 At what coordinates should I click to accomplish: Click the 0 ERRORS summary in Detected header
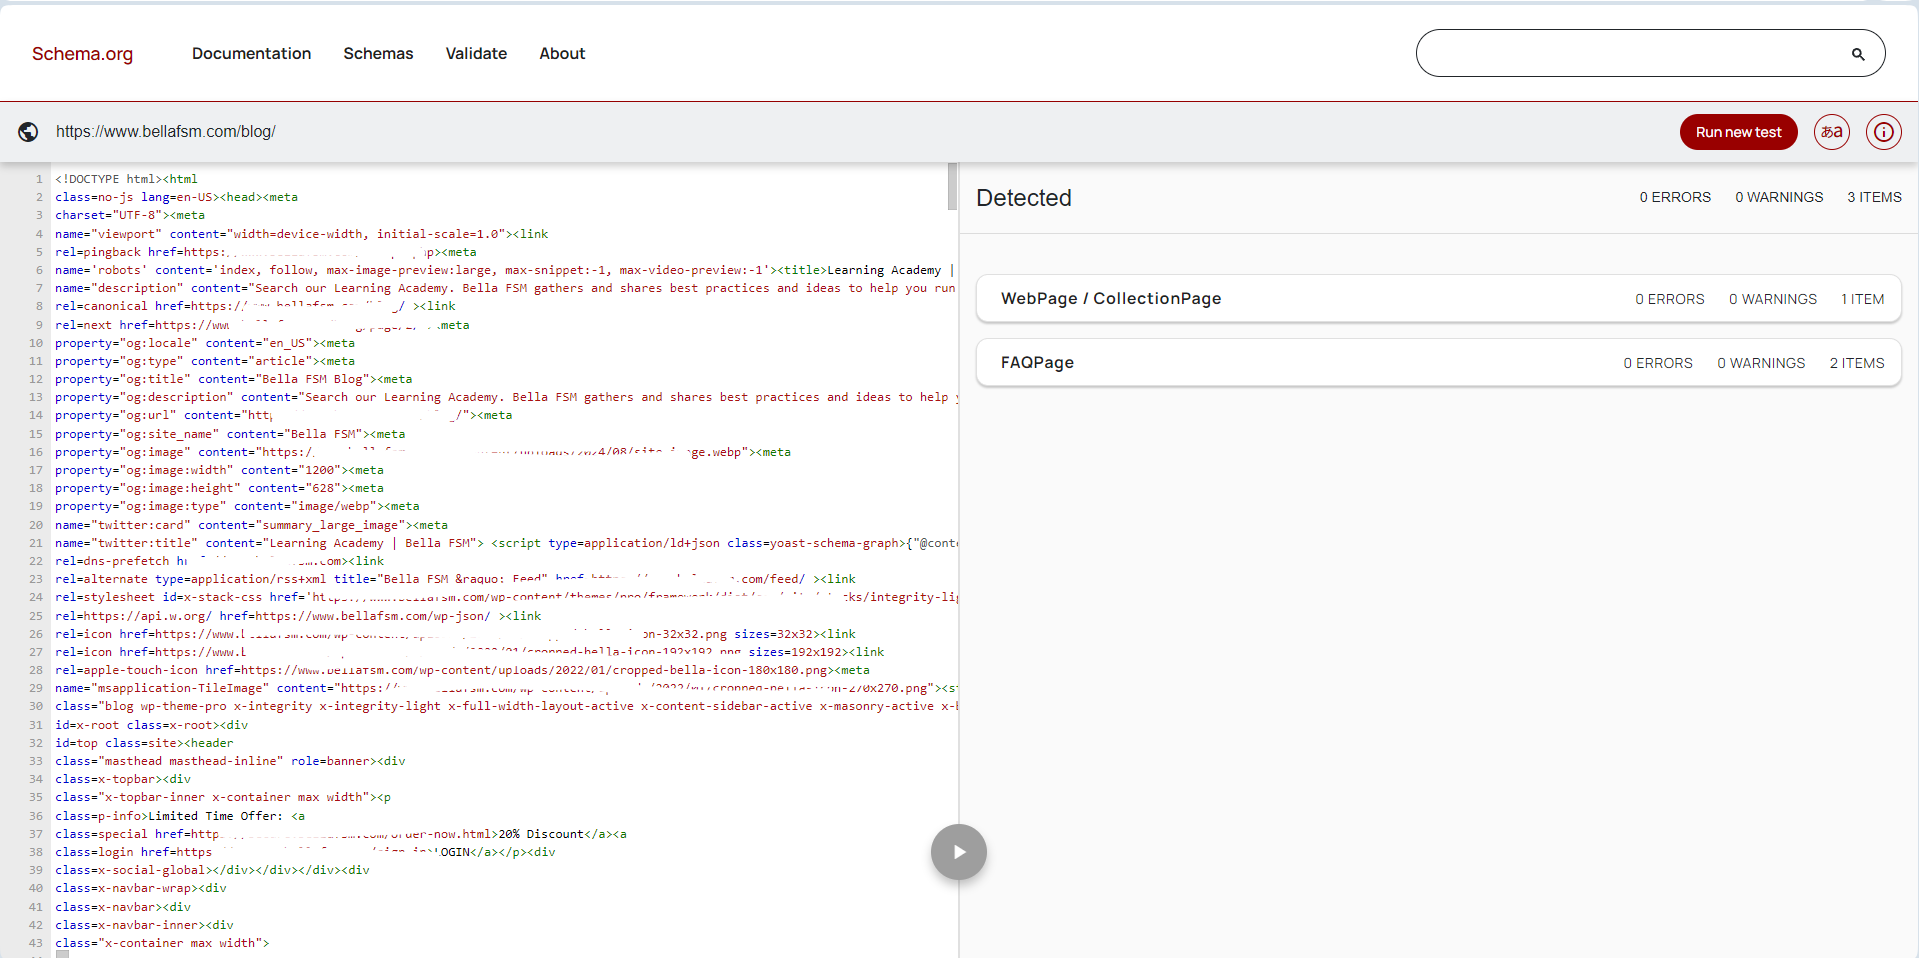click(x=1675, y=198)
